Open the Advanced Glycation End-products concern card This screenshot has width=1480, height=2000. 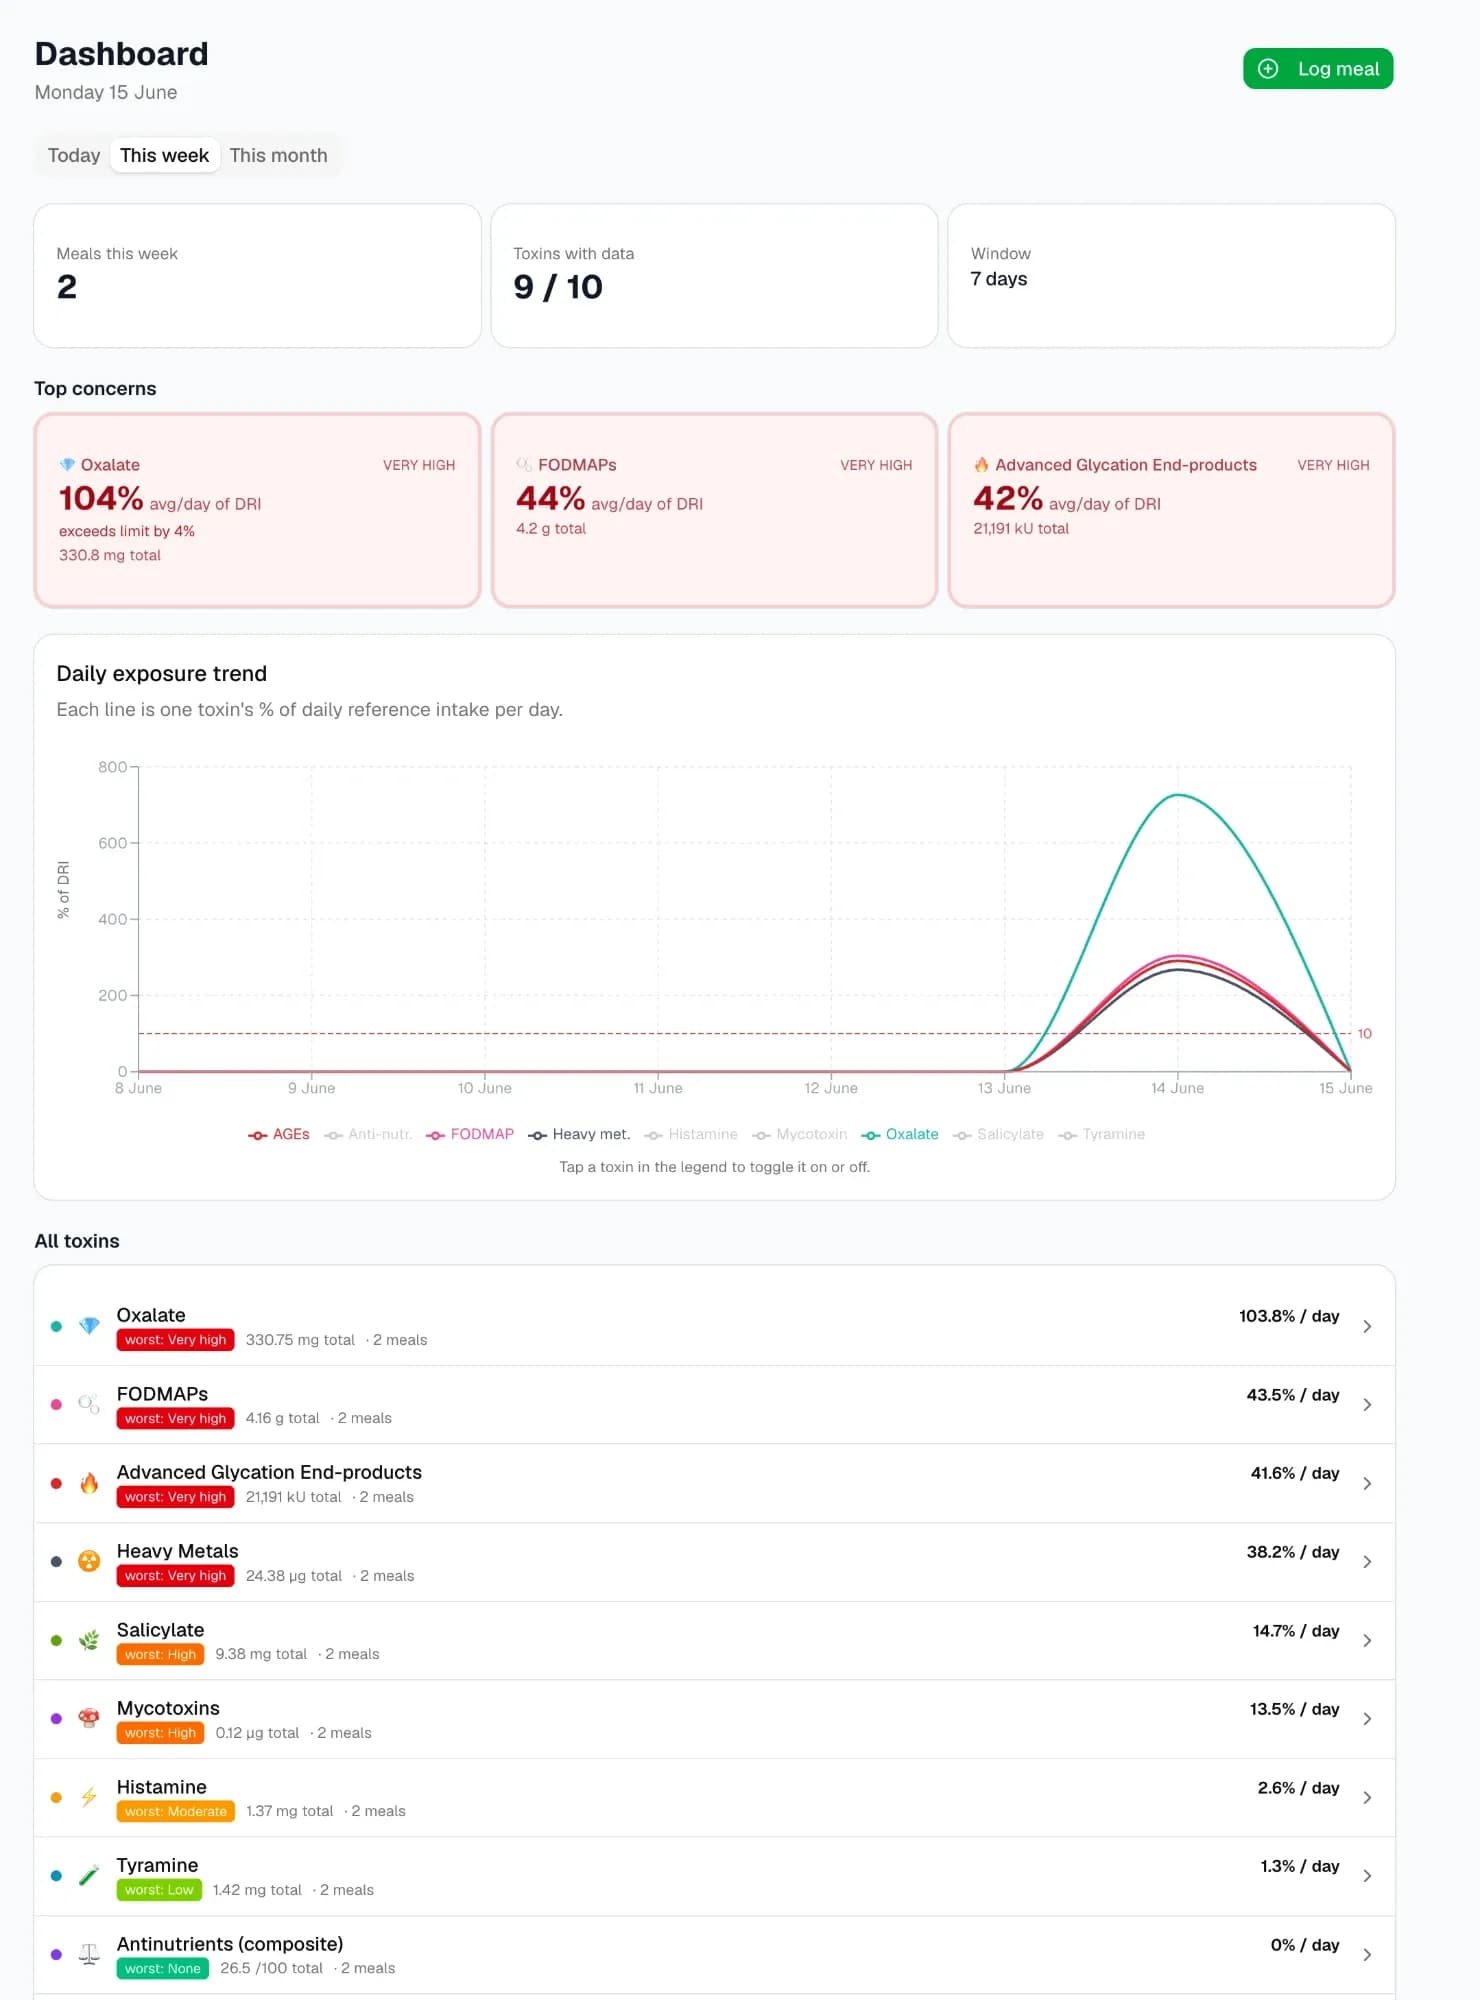tap(1171, 510)
